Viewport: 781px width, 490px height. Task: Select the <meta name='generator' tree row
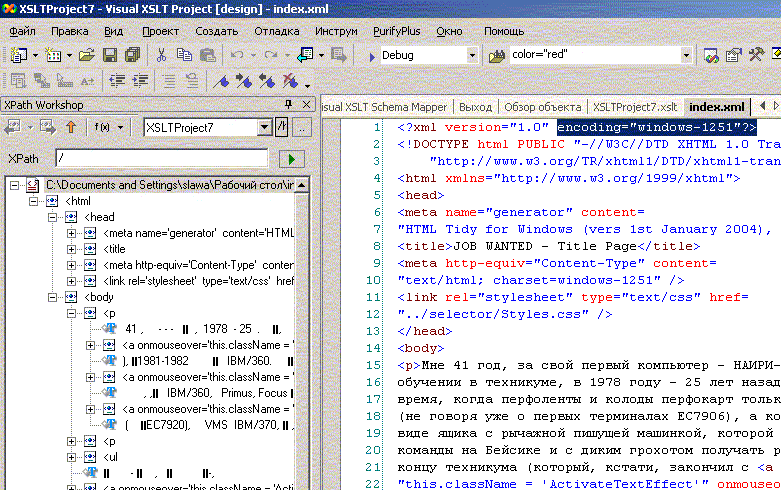[198, 233]
